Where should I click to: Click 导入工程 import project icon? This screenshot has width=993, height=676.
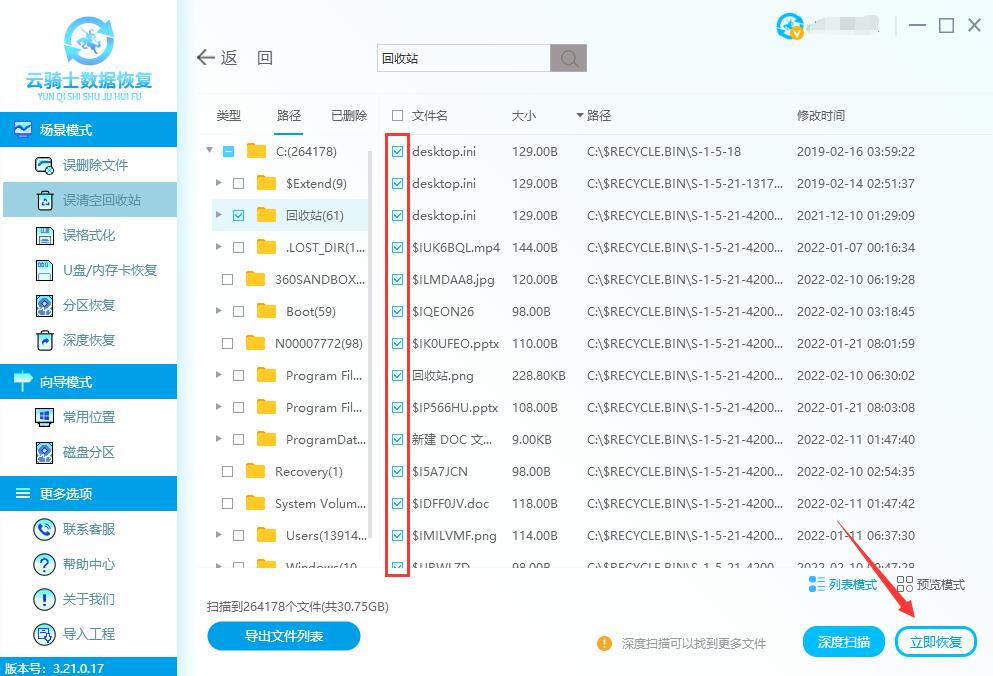click(44, 634)
